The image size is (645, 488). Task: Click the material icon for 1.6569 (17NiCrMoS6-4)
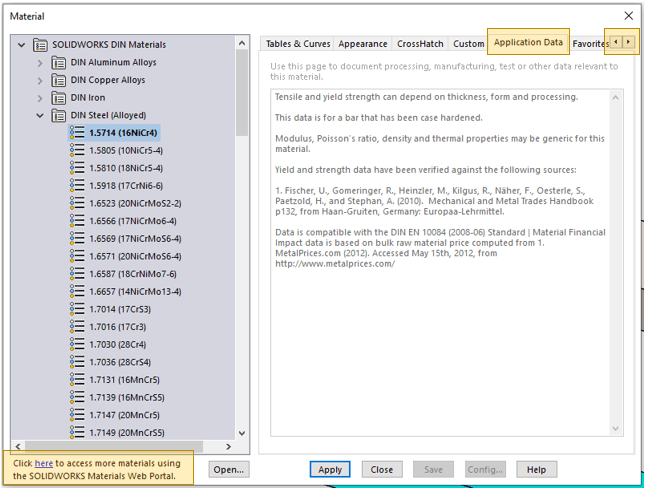click(77, 239)
